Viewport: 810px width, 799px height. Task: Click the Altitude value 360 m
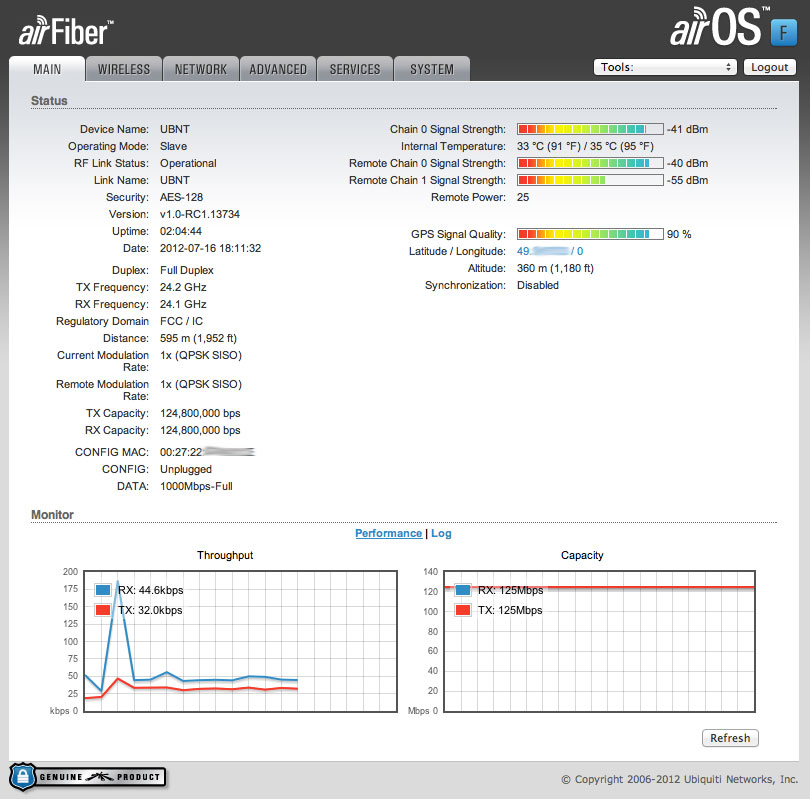pyautogui.click(x=555, y=268)
